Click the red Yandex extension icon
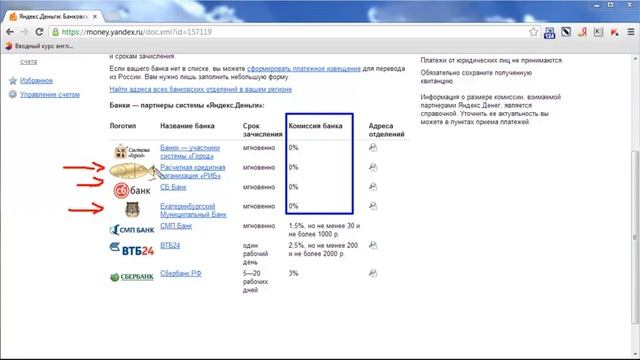This screenshot has height=360, width=640. (x=582, y=32)
